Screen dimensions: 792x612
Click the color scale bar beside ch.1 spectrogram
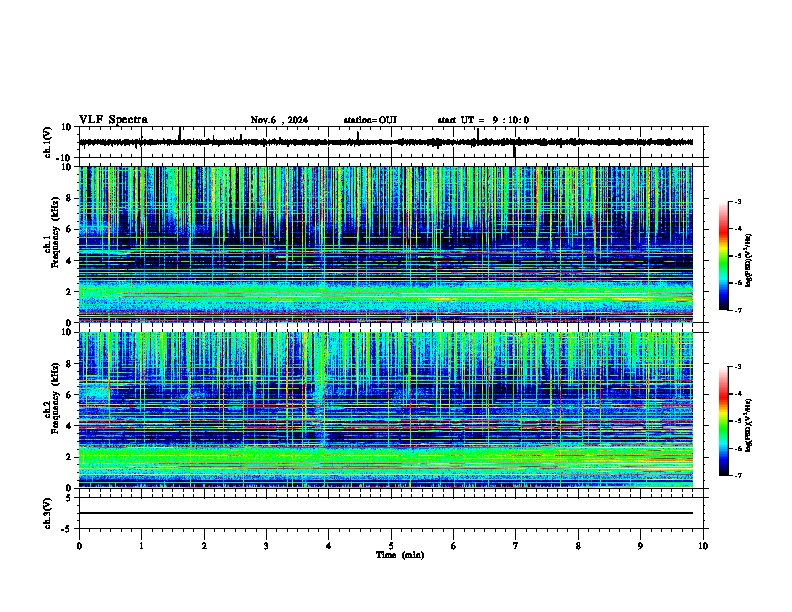(724, 256)
